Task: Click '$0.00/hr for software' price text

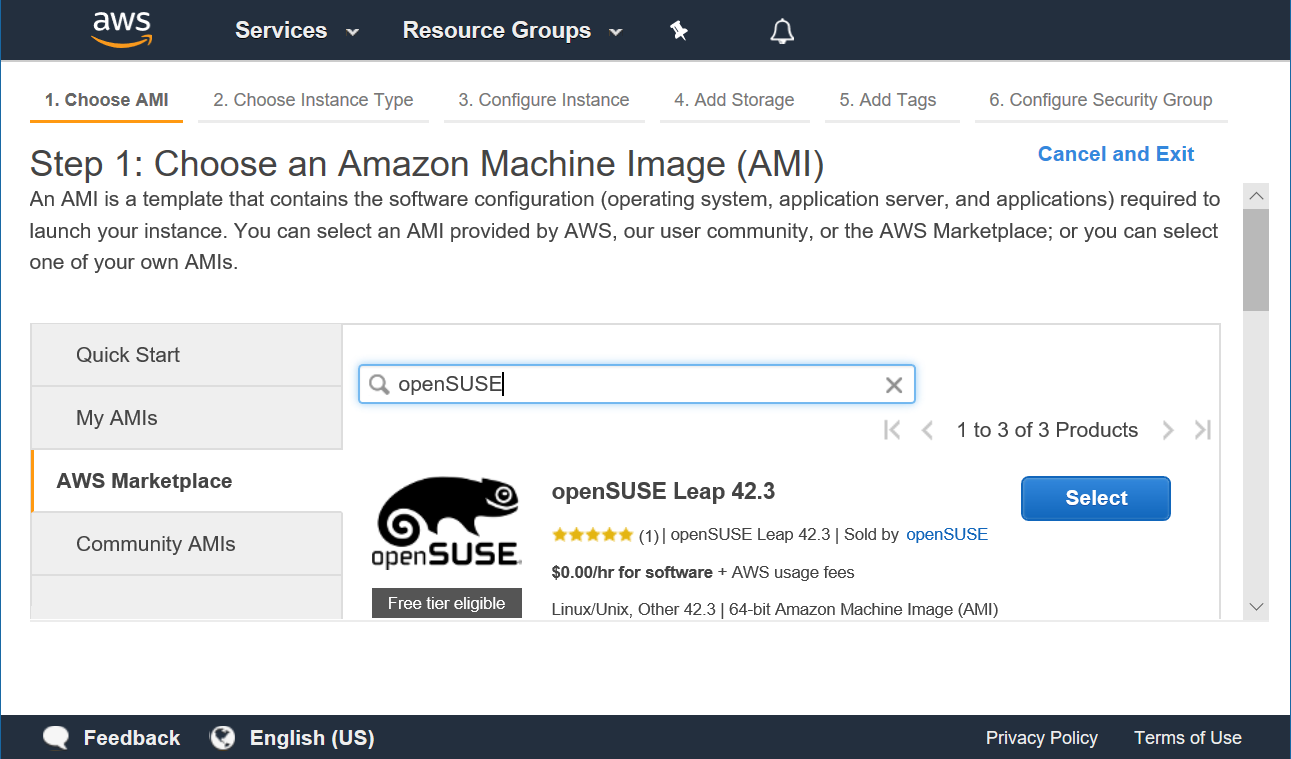Action: coord(632,573)
